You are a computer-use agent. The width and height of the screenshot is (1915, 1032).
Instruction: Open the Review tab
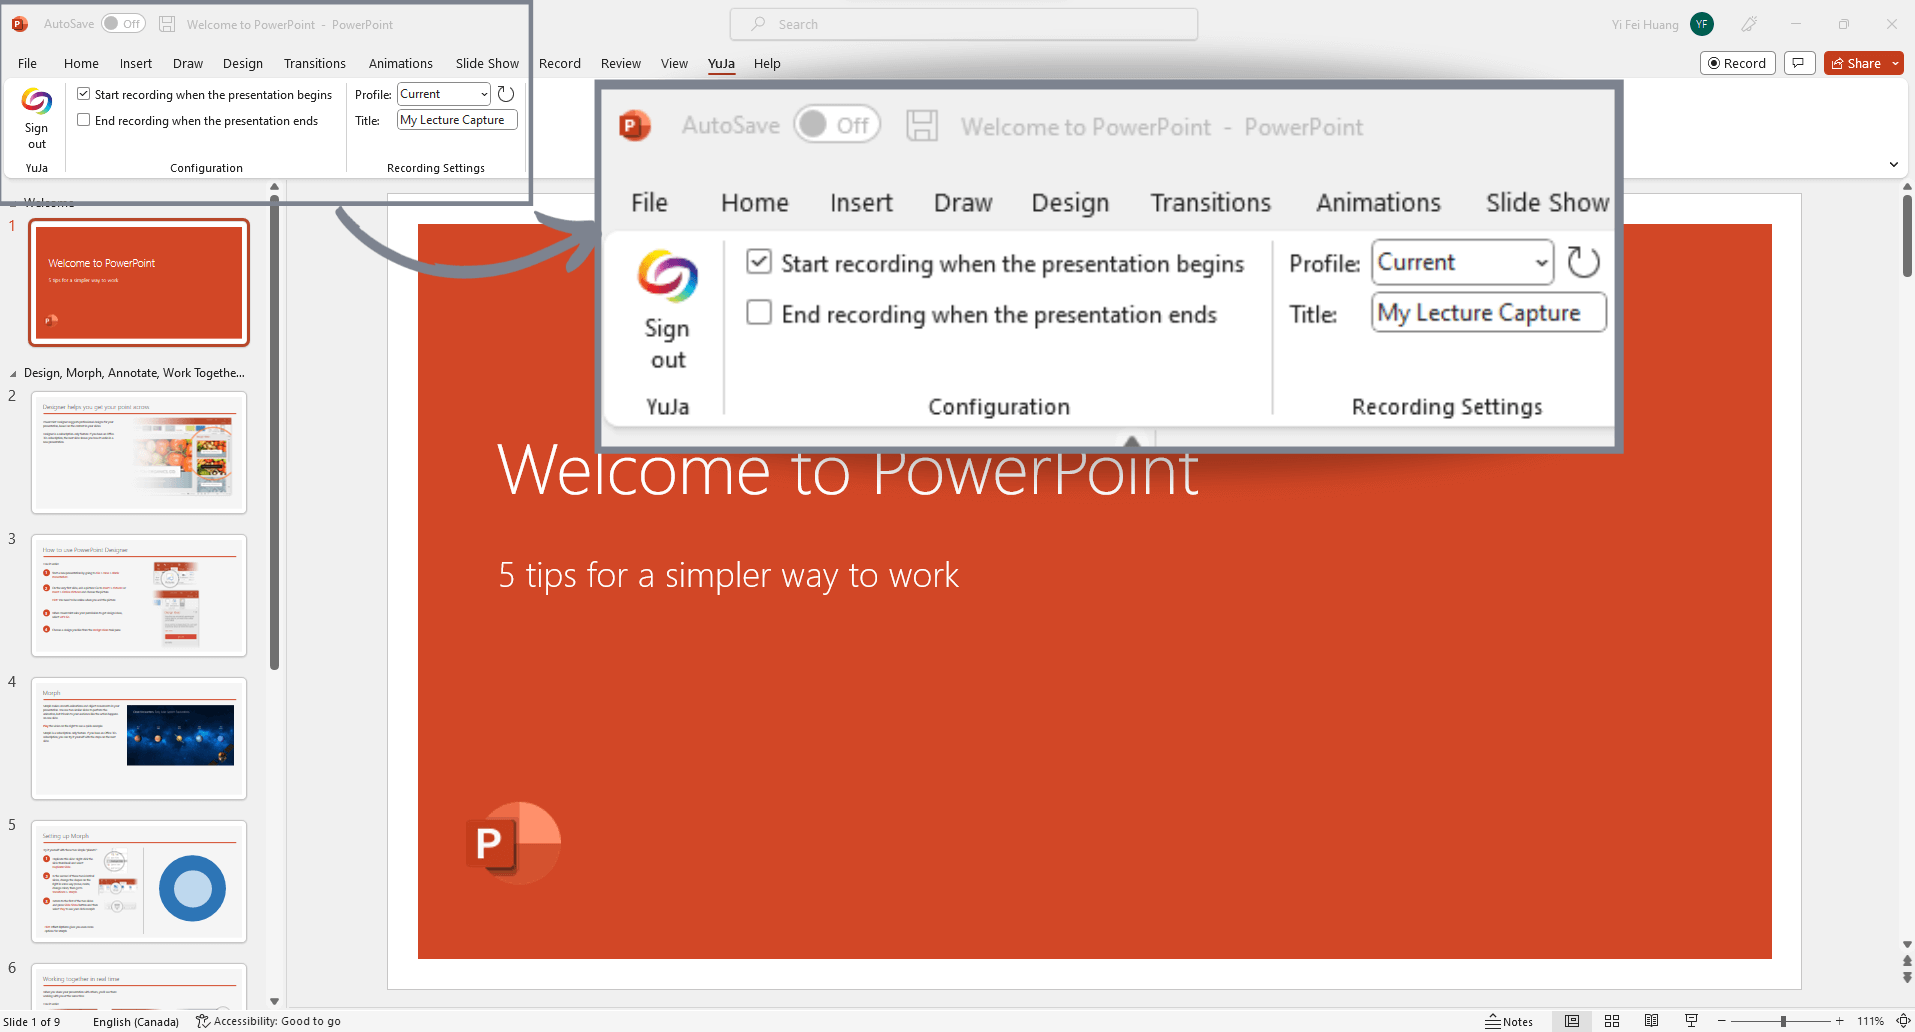pos(621,63)
